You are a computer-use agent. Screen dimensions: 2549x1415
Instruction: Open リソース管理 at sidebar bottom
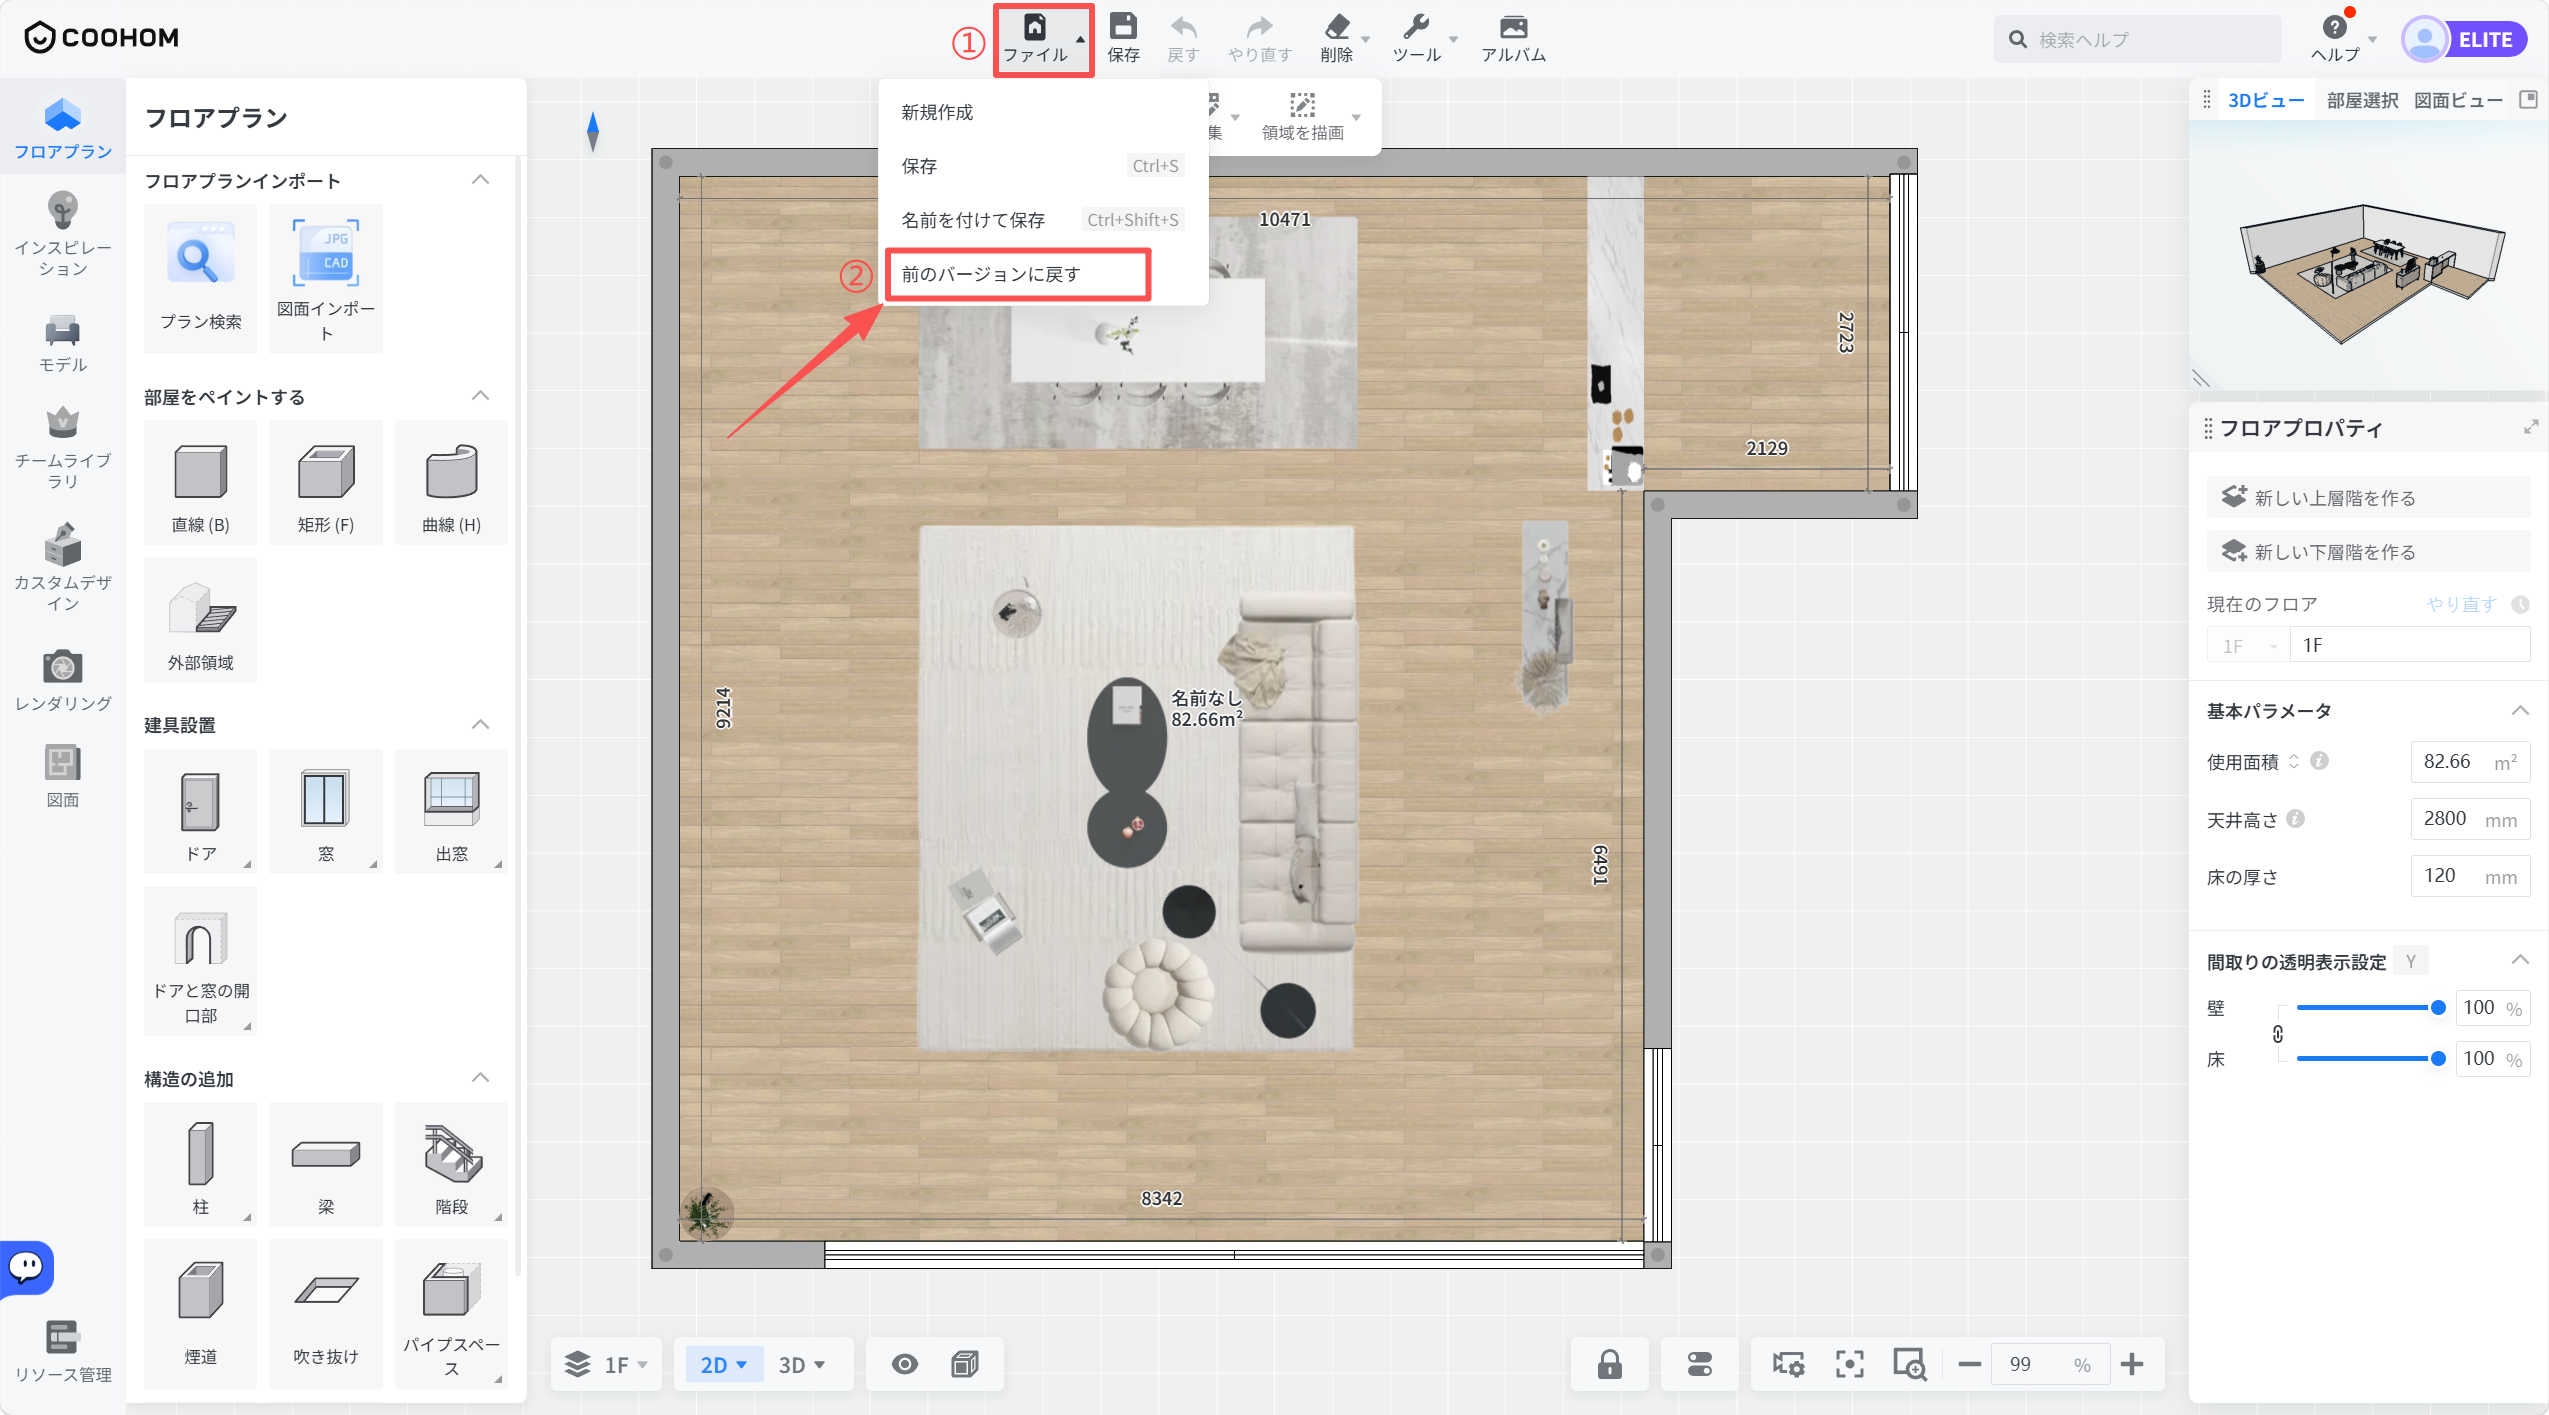pos(62,1352)
